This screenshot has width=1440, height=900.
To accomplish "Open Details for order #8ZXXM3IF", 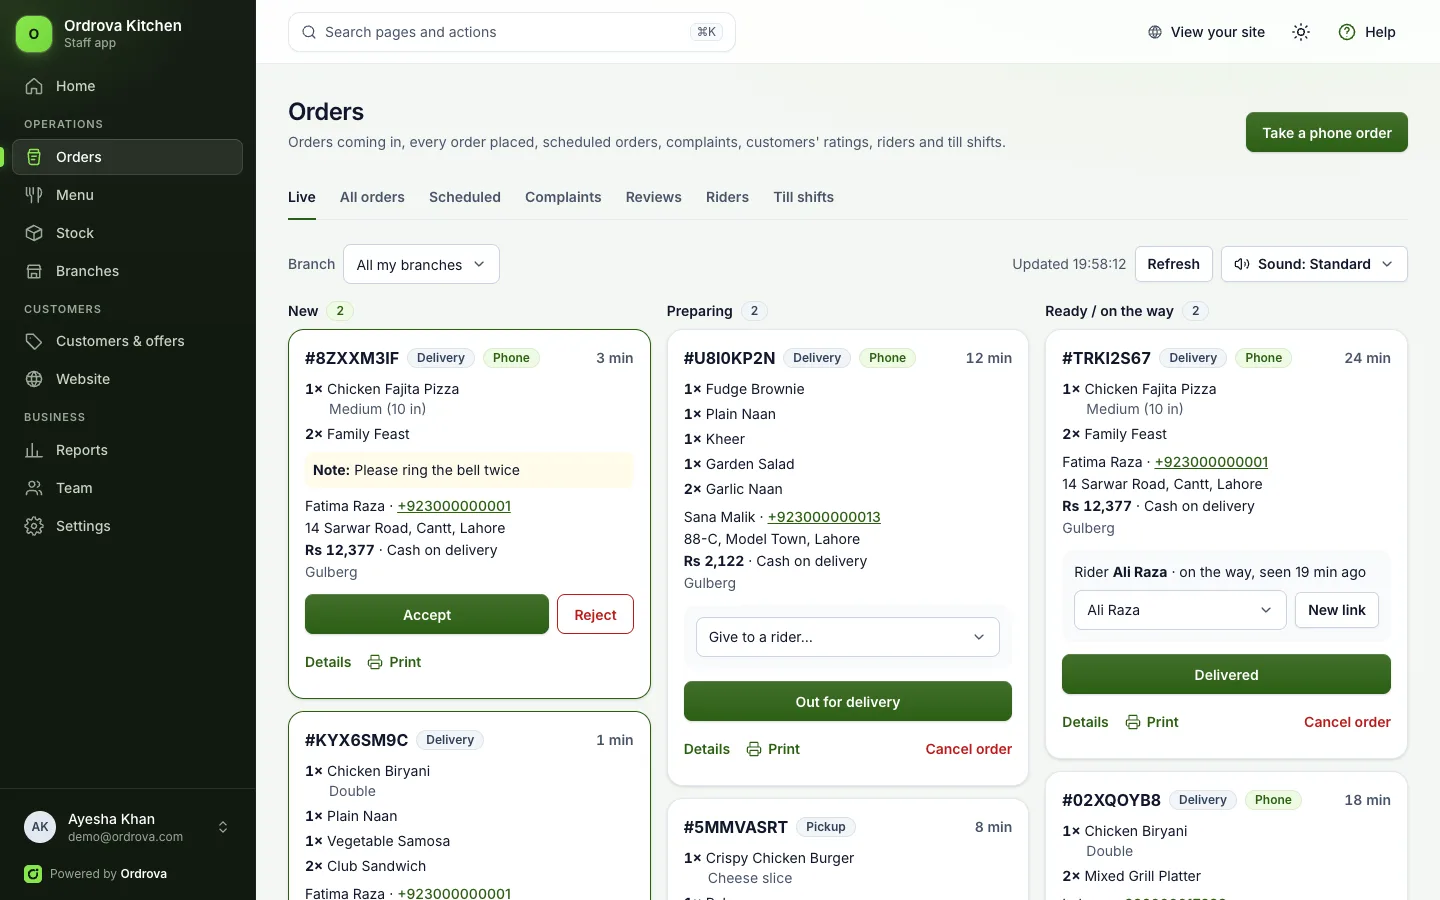I will pyautogui.click(x=328, y=662).
